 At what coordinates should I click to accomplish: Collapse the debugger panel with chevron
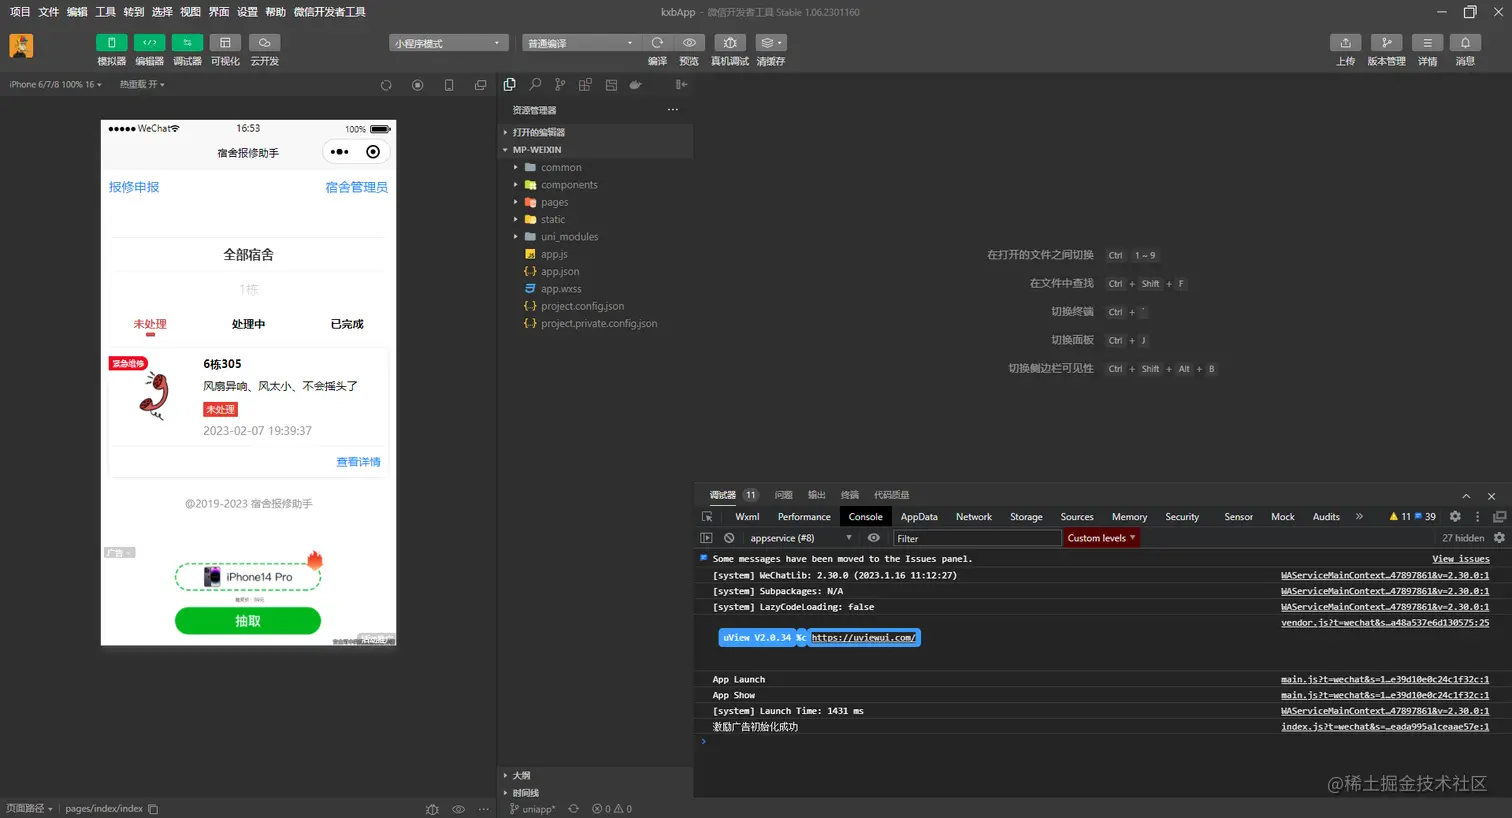[x=1466, y=496]
